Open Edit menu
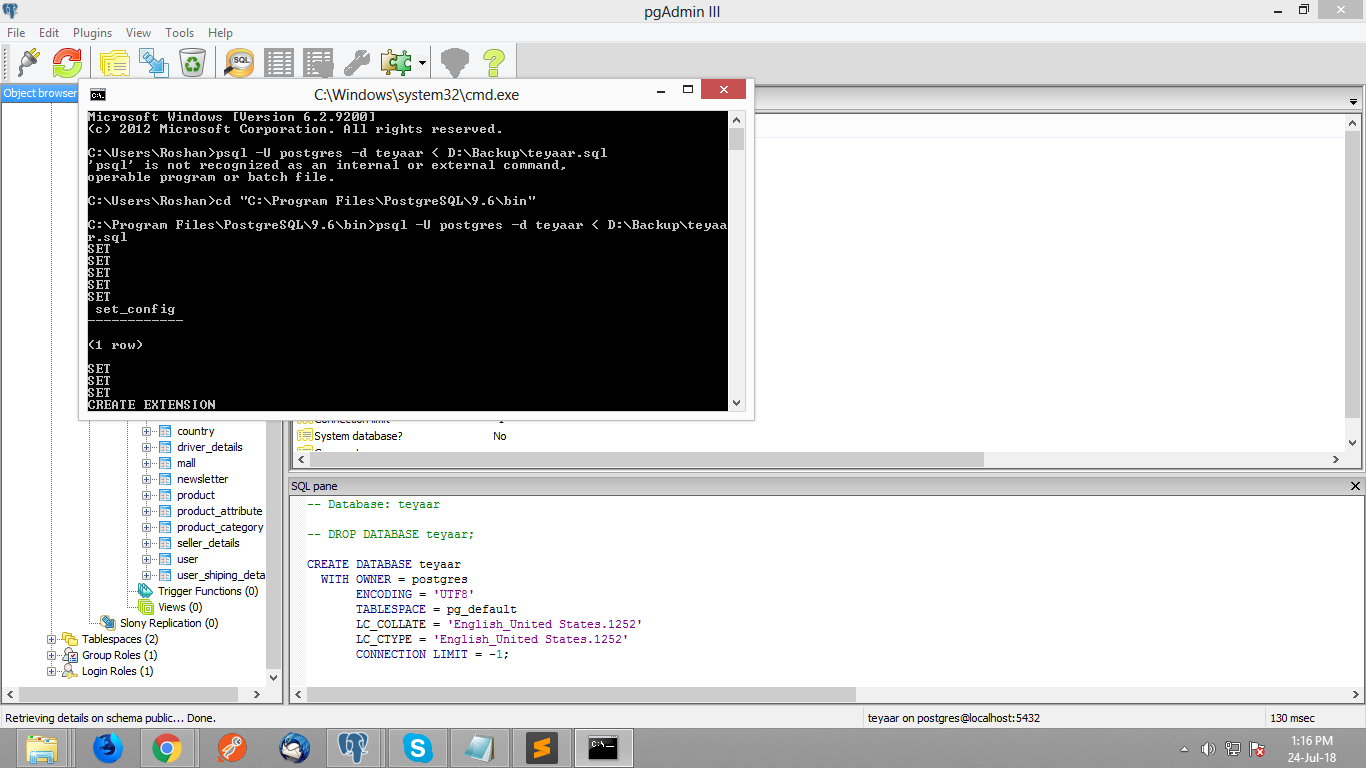The image size is (1366, 768). pyautogui.click(x=49, y=33)
